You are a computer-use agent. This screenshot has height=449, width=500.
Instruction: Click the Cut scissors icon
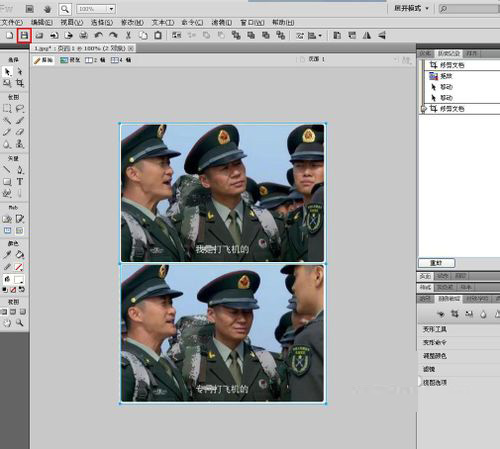click(128, 35)
